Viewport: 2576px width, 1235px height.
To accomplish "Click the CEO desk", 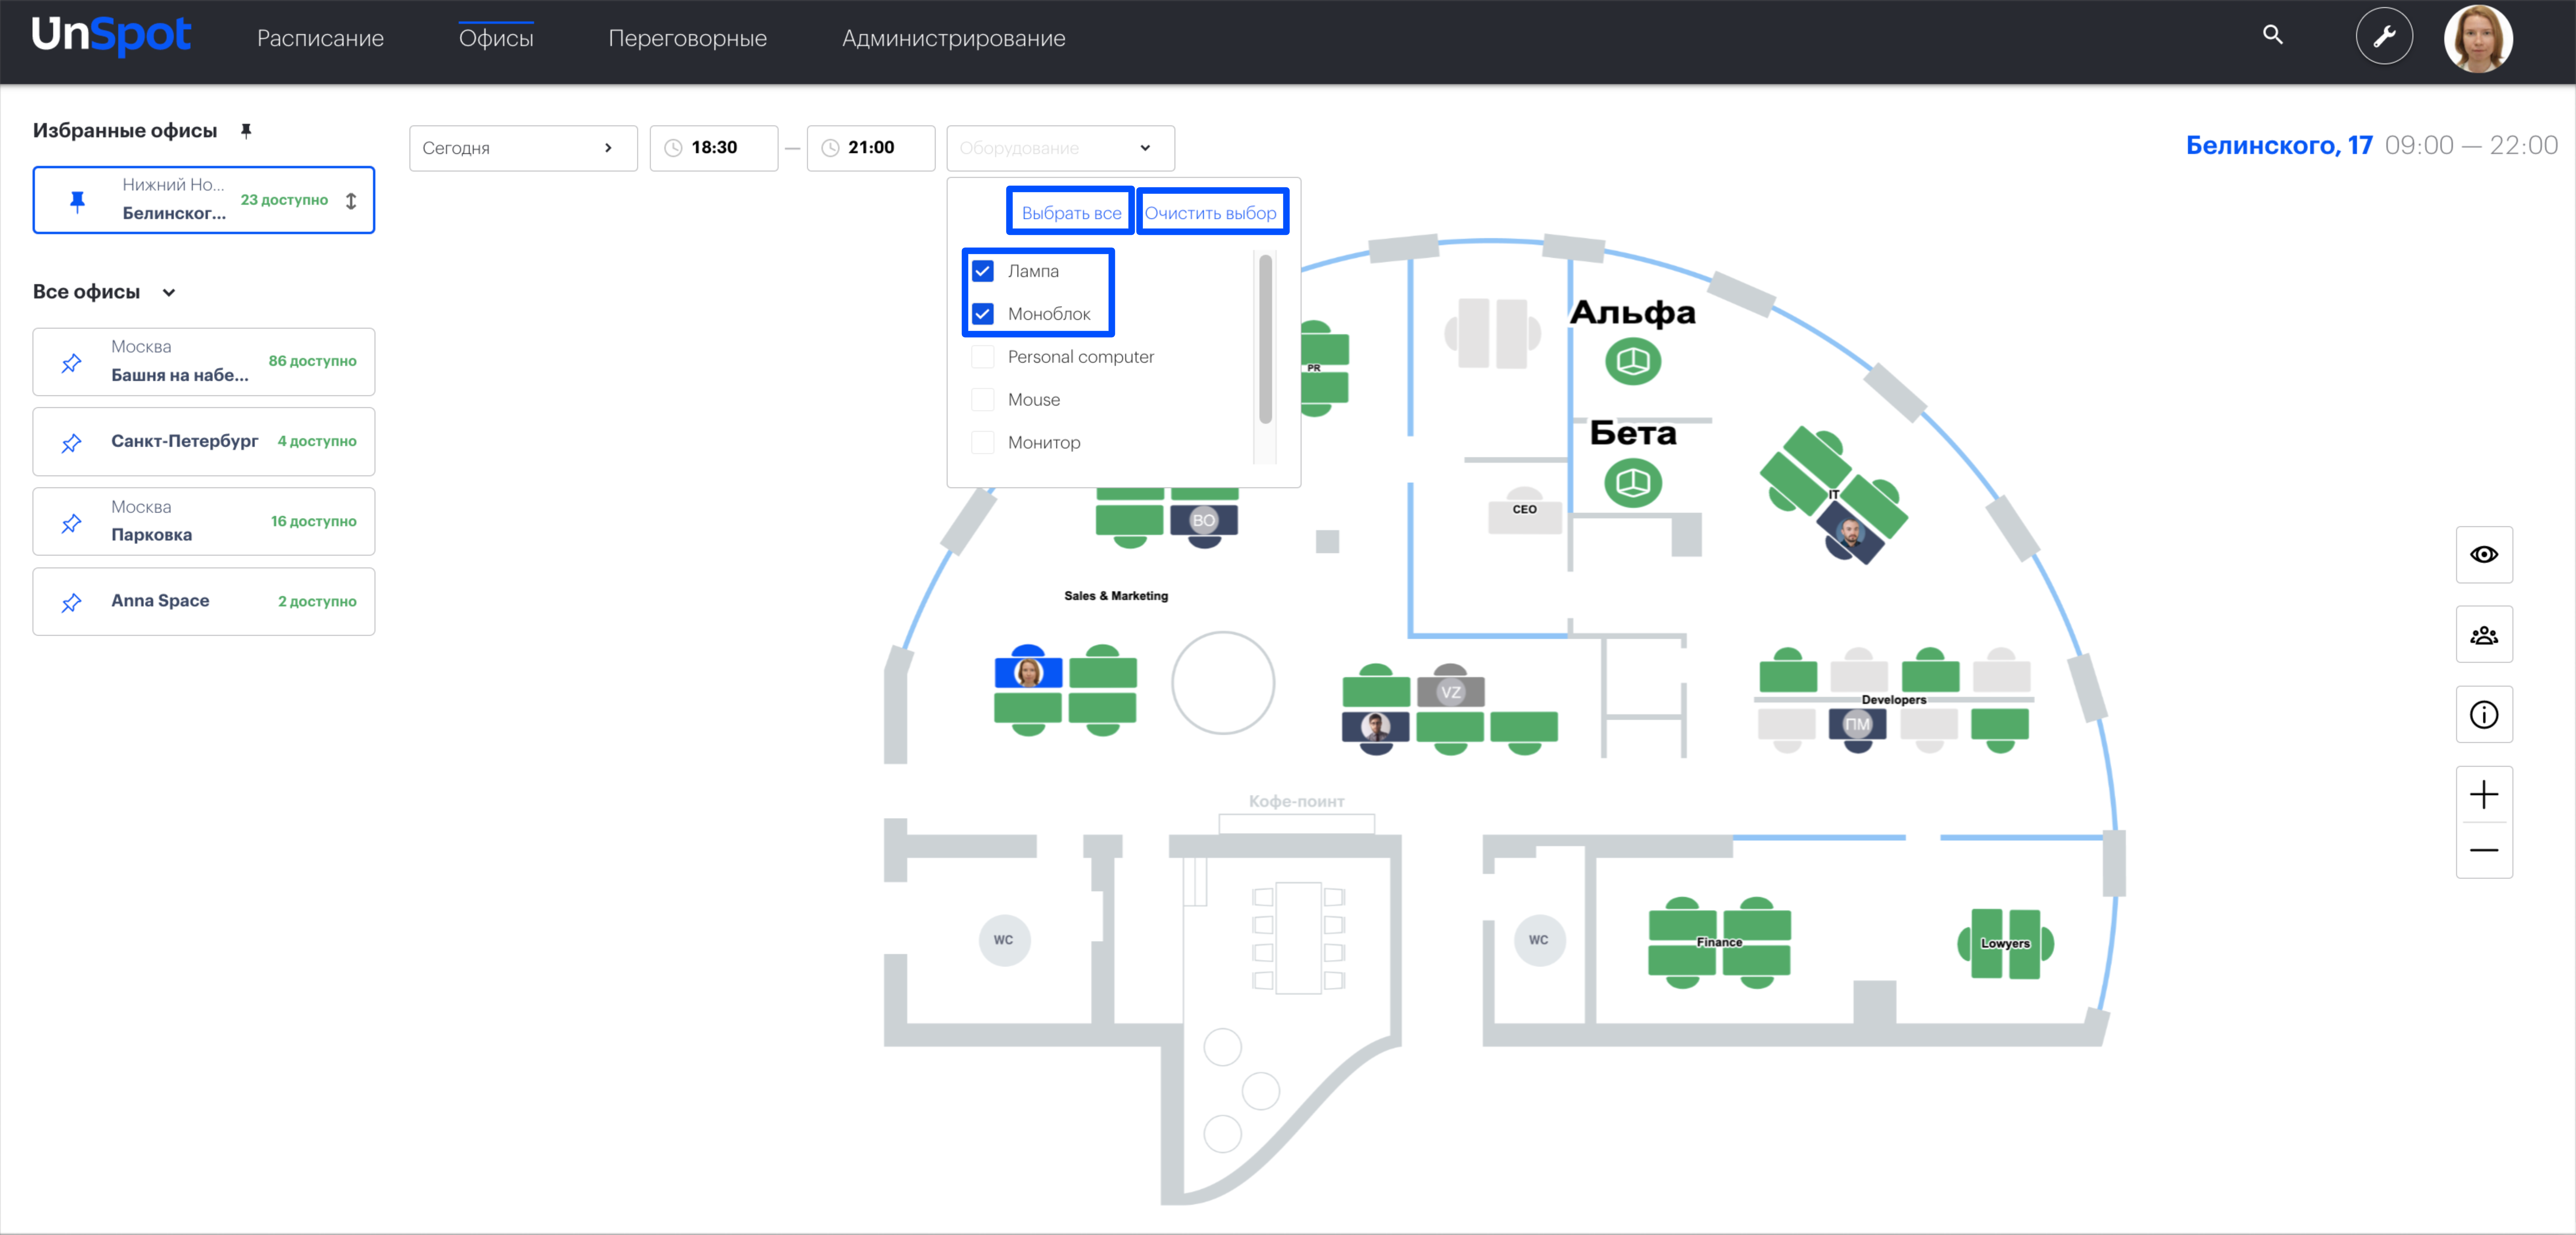I will click(x=1524, y=512).
